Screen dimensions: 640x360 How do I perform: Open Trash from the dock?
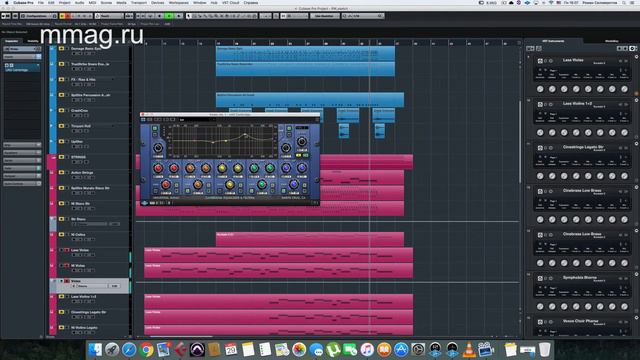click(544, 350)
